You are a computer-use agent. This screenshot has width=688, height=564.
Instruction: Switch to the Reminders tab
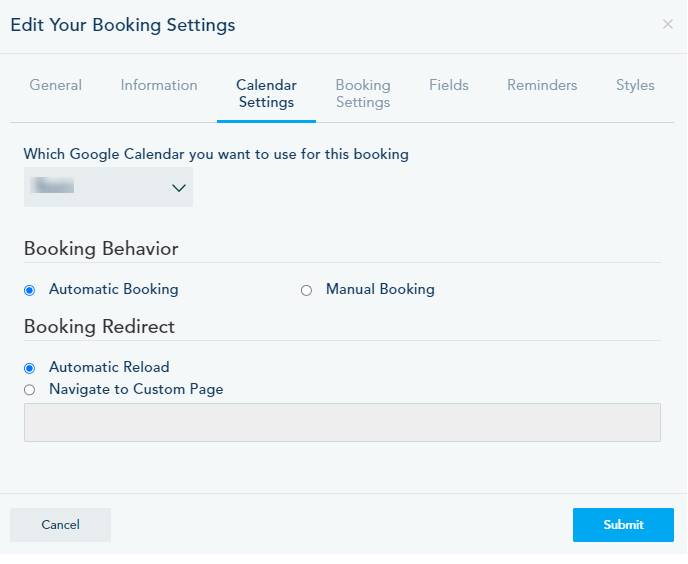(x=542, y=85)
